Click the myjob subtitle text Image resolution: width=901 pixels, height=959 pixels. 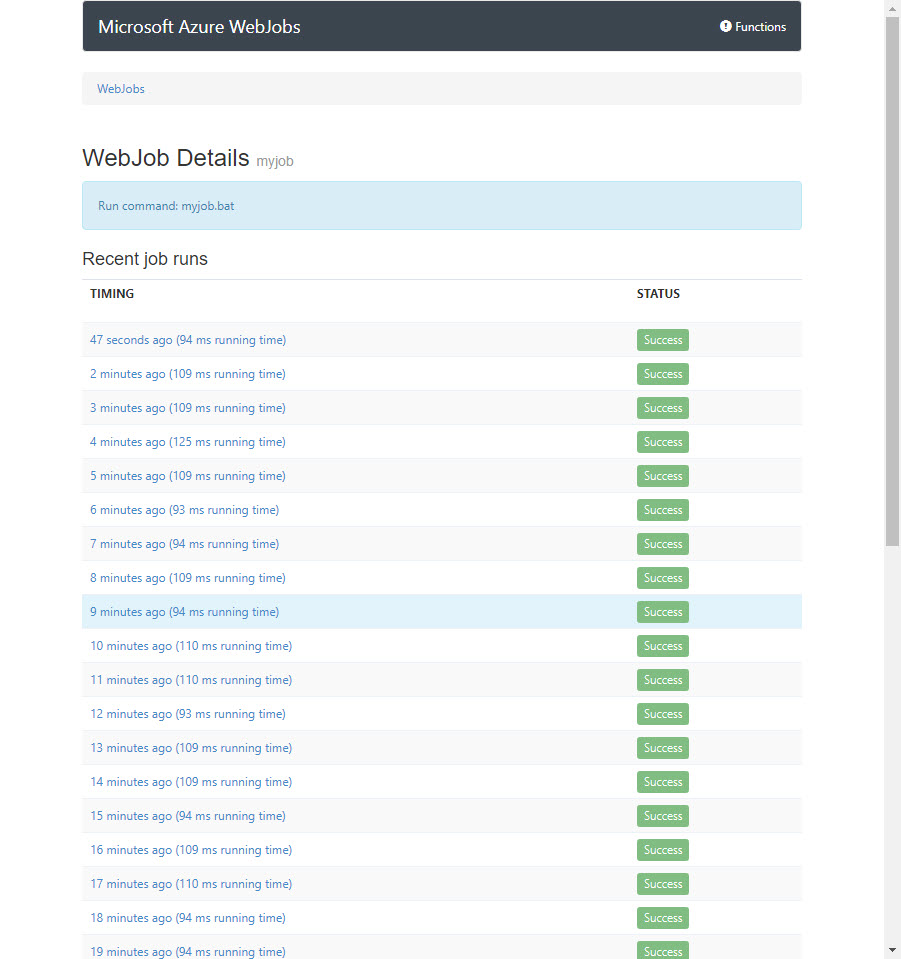tap(275, 161)
